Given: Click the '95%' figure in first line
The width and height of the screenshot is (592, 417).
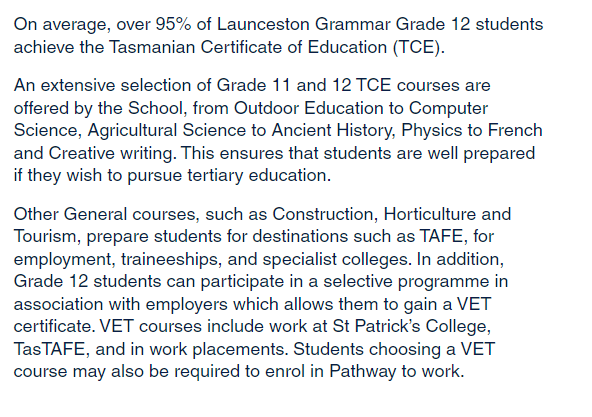Looking at the screenshot, I should [x=173, y=24].
